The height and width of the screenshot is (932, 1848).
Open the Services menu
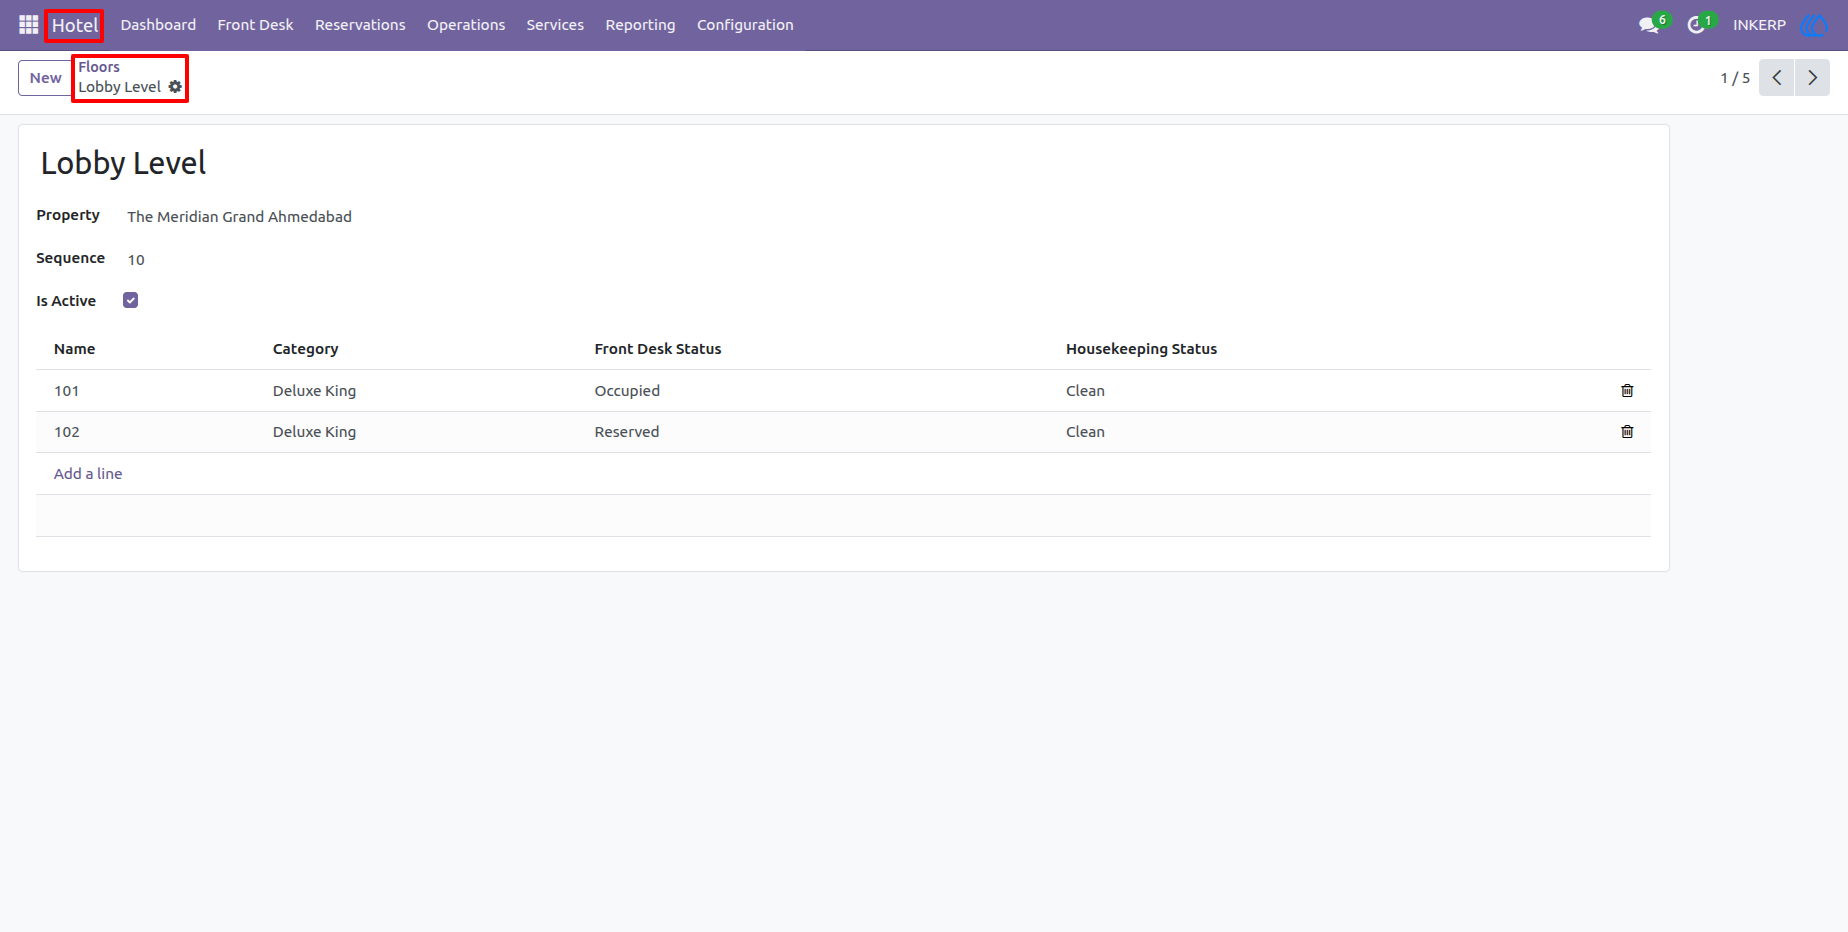(x=555, y=25)
